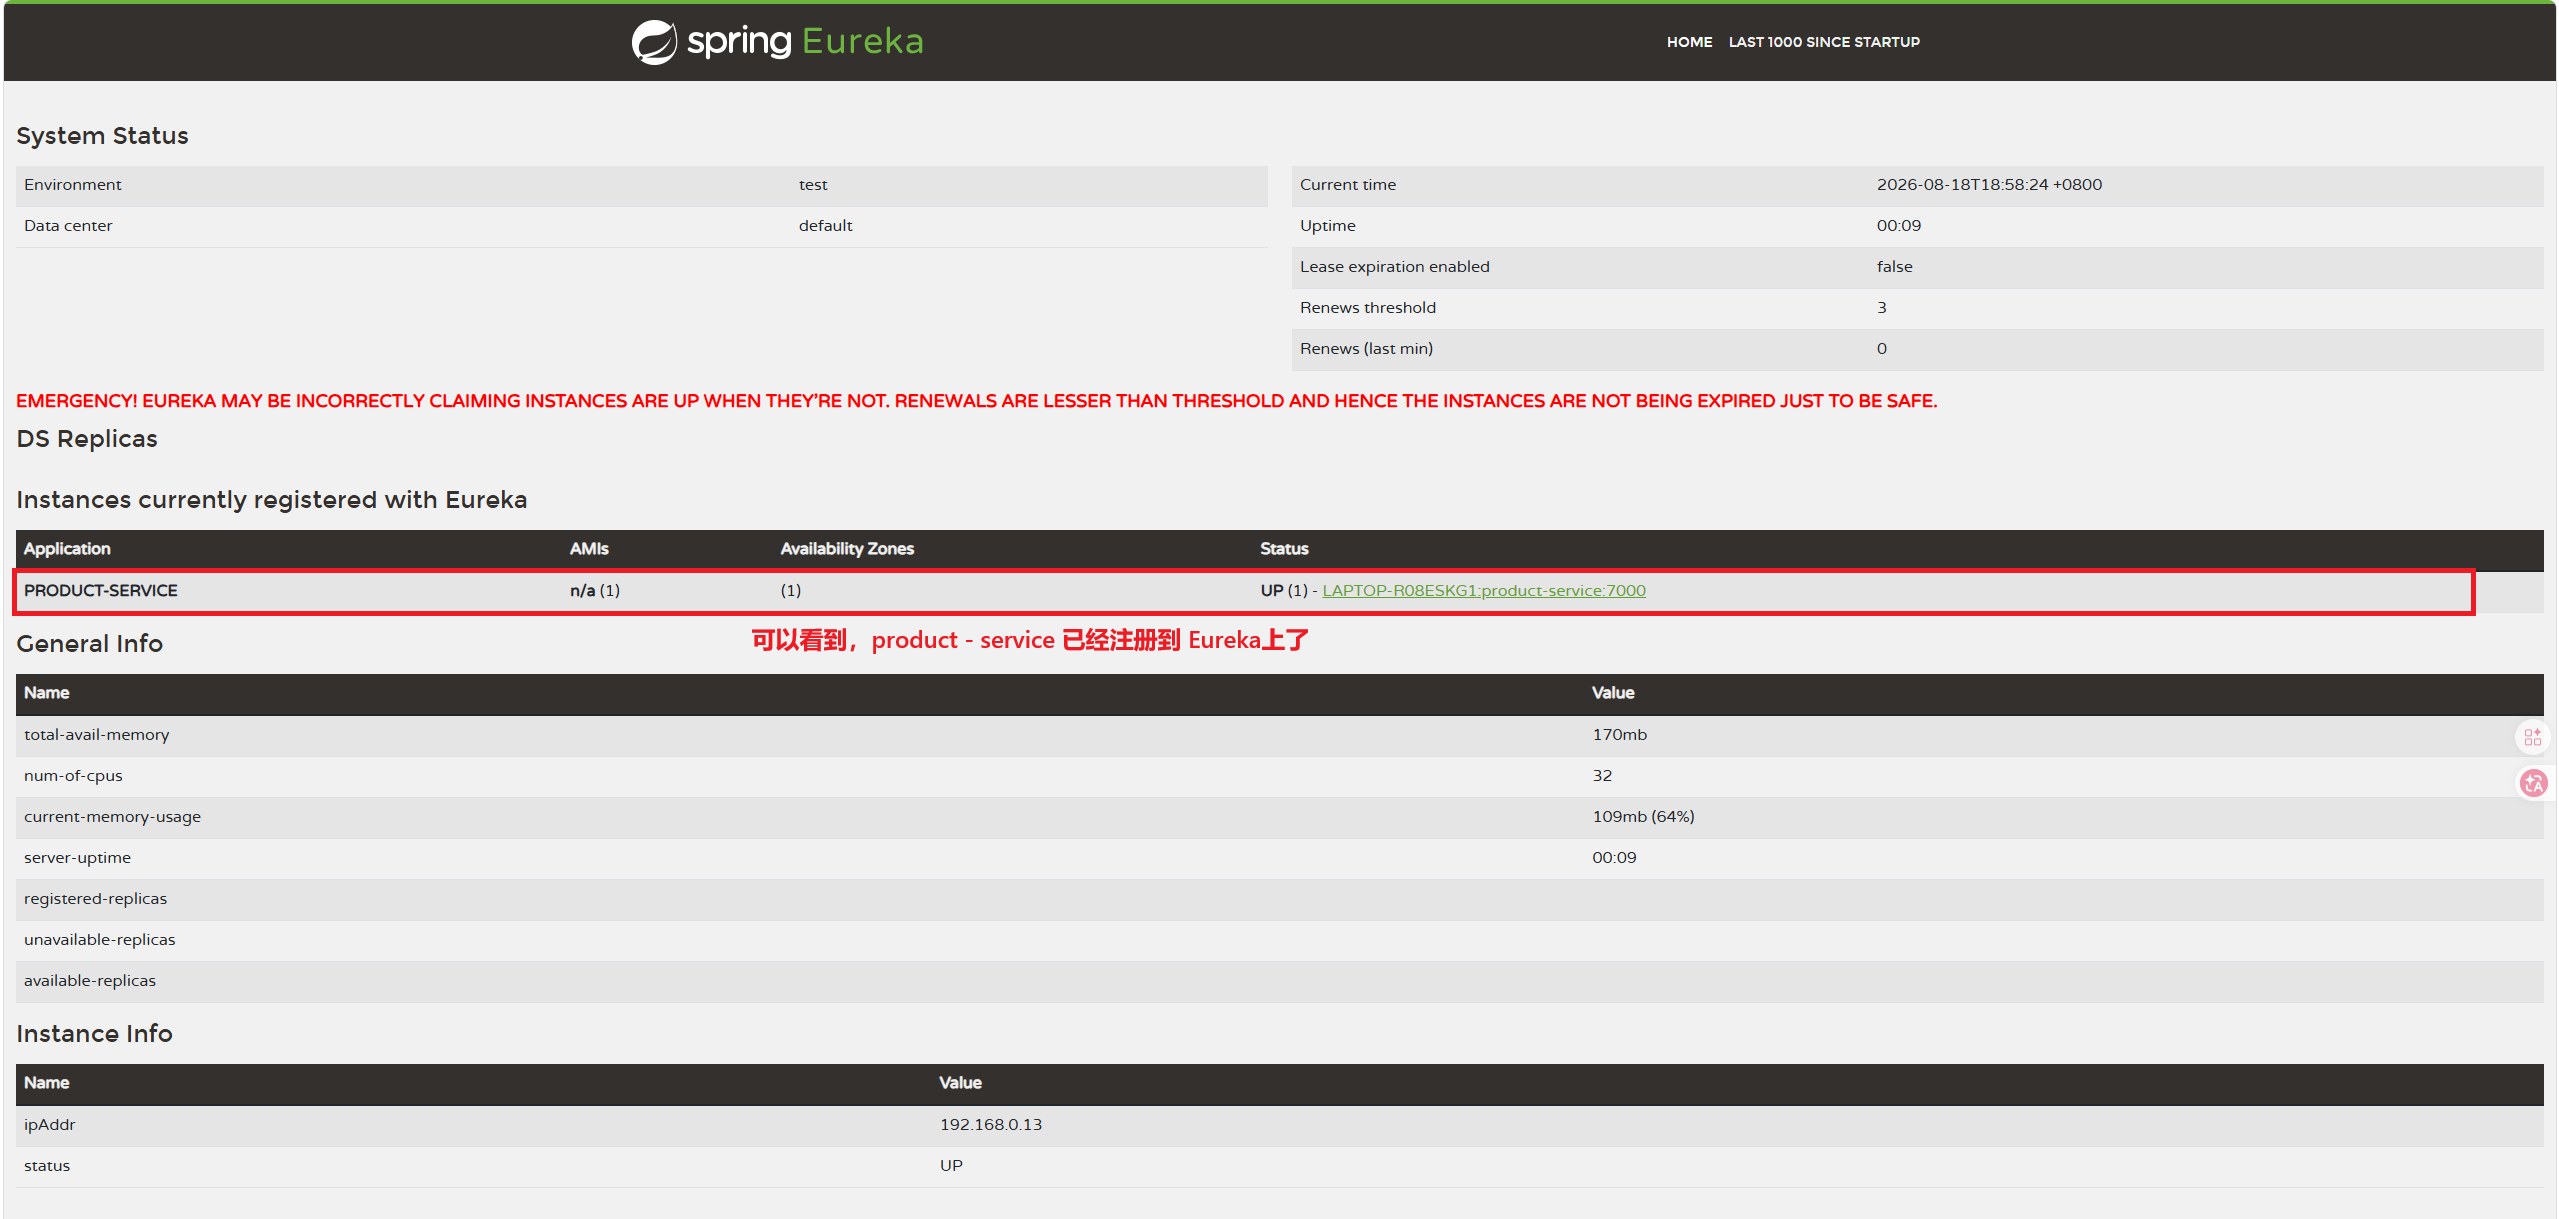Click the 'Instances currently registered with Eureka' heading

272,500
